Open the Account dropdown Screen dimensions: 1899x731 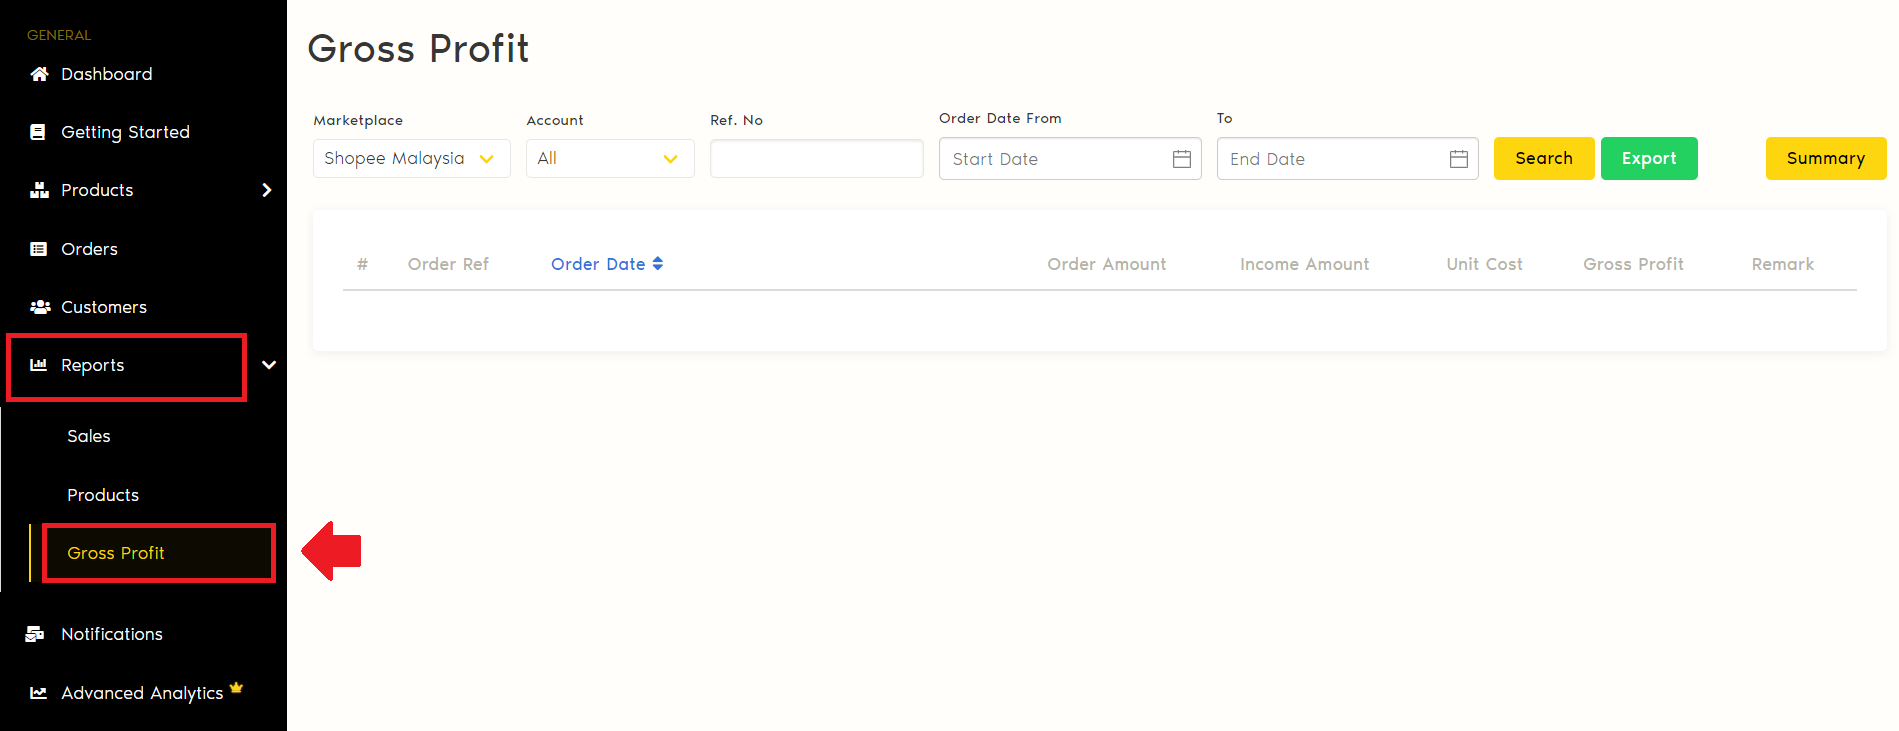pyautogui.click(x=609, y=159)
